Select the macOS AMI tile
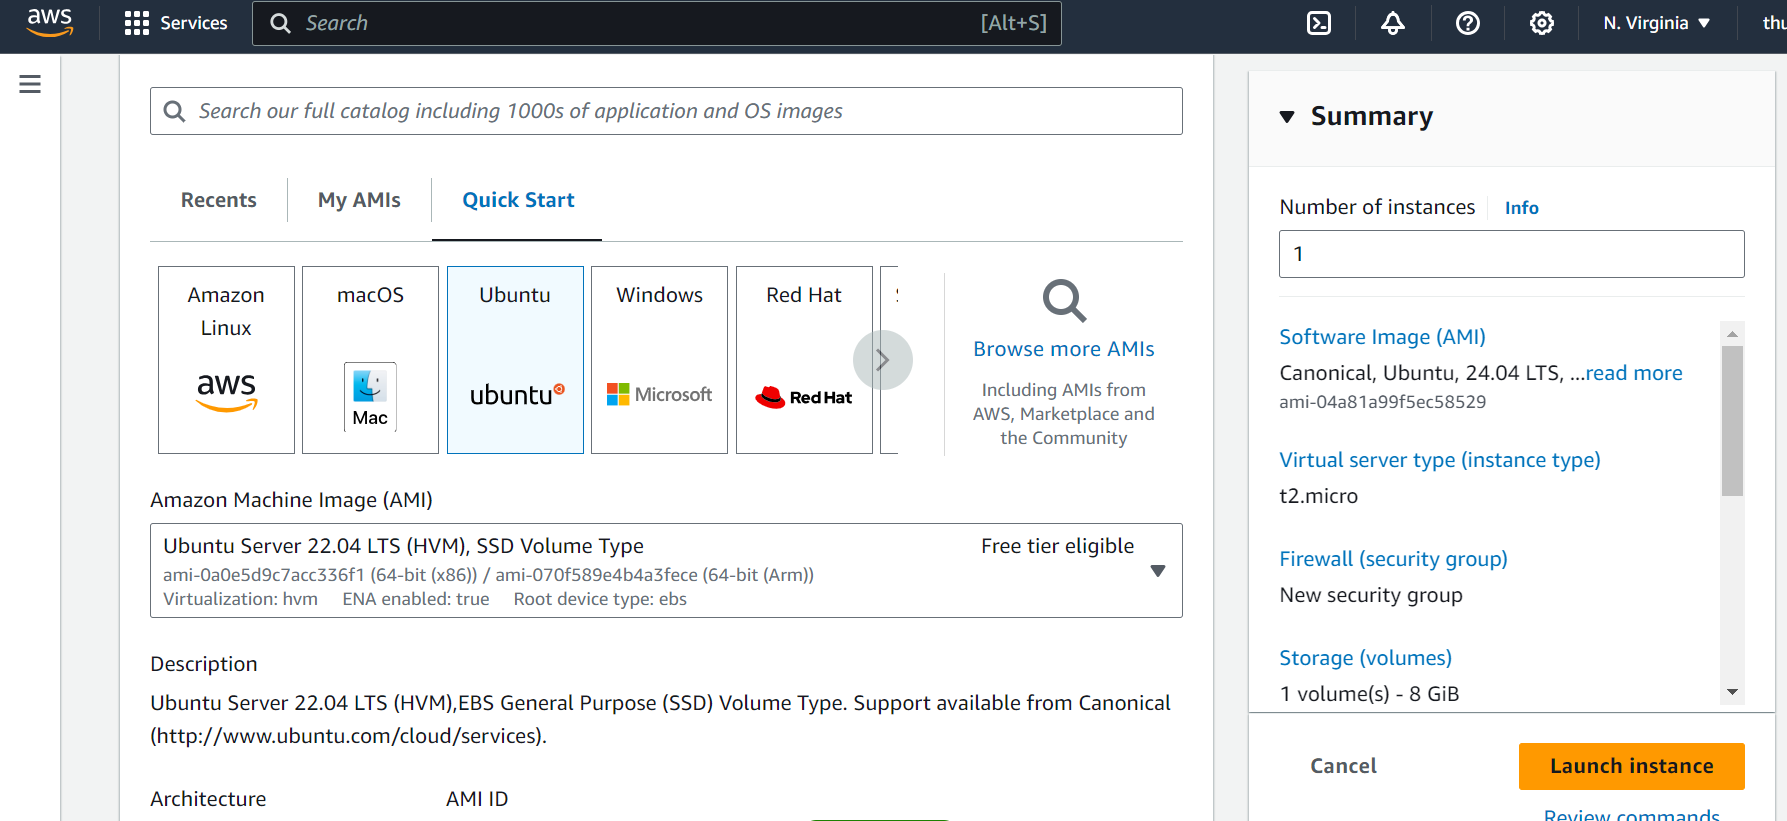1787x821 pixels. tap(370, 359)
